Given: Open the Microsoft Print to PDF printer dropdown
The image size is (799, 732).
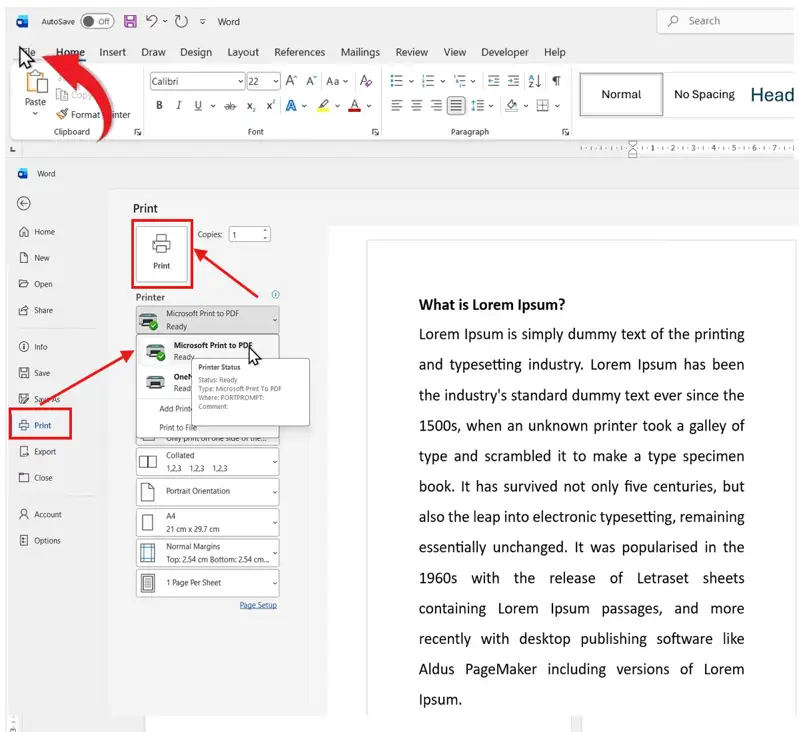Looking at the screenshot, I should pyautogui.click(x=207, y=319).
